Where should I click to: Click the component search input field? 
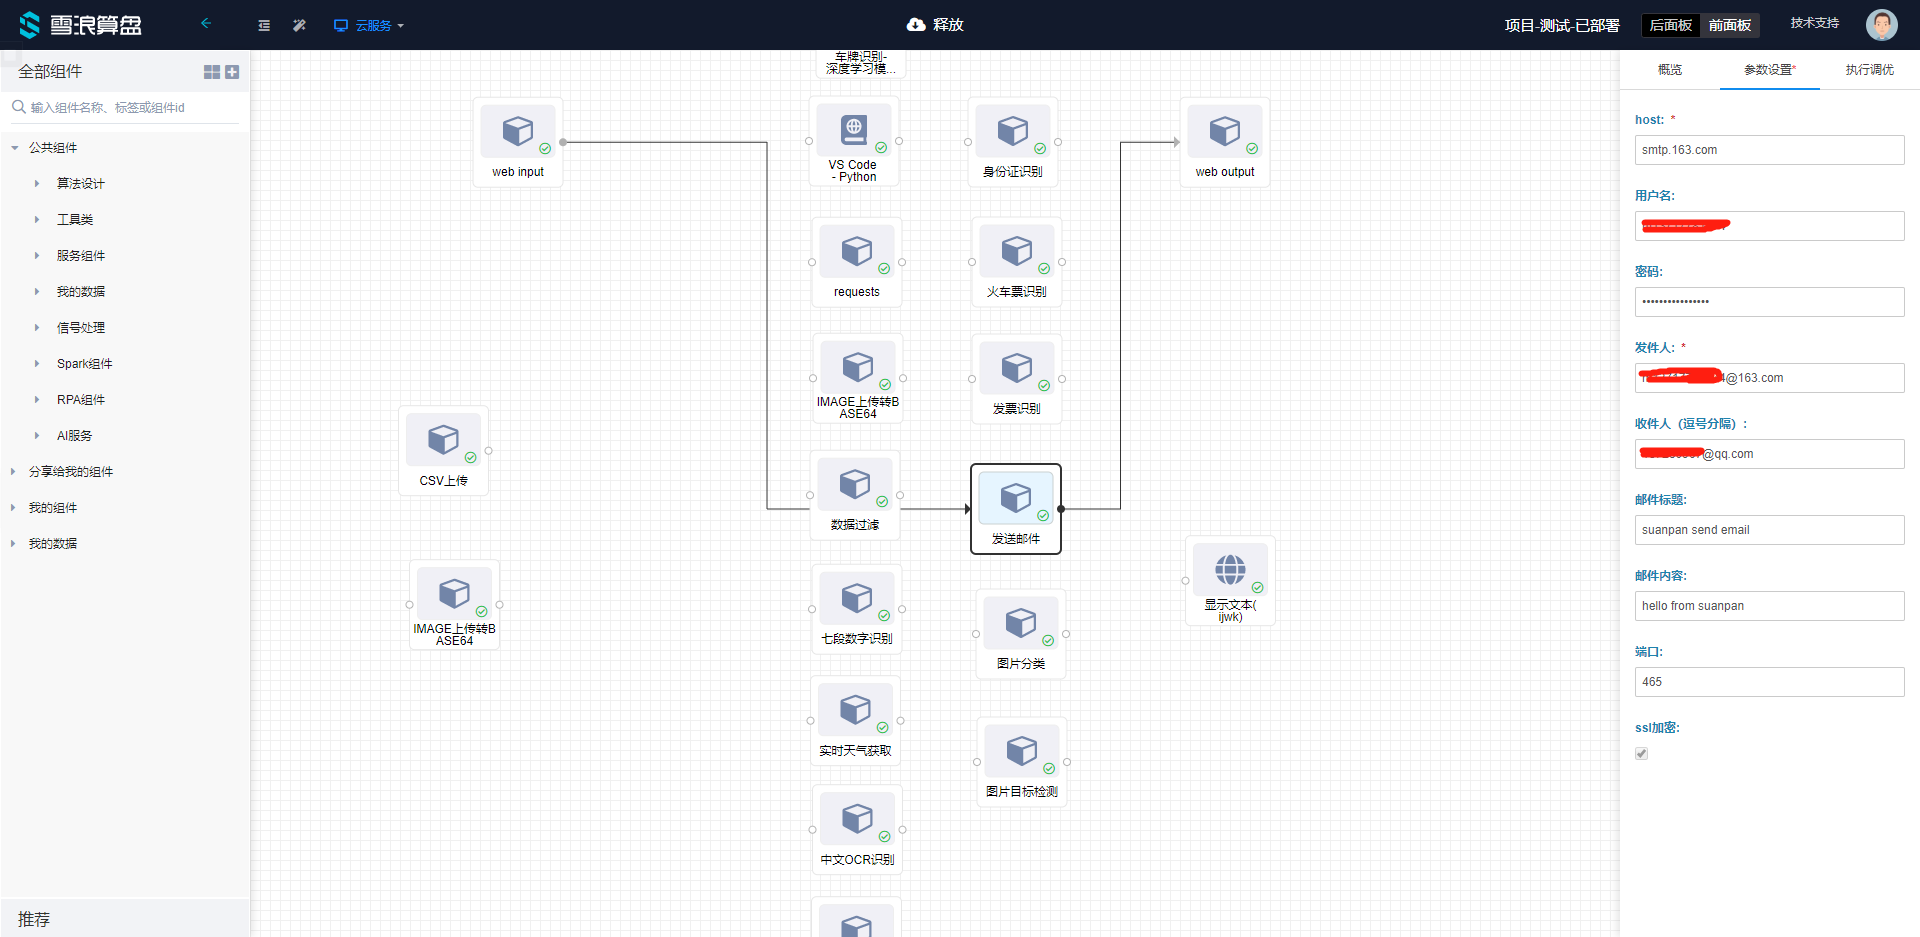click(125, 107)
